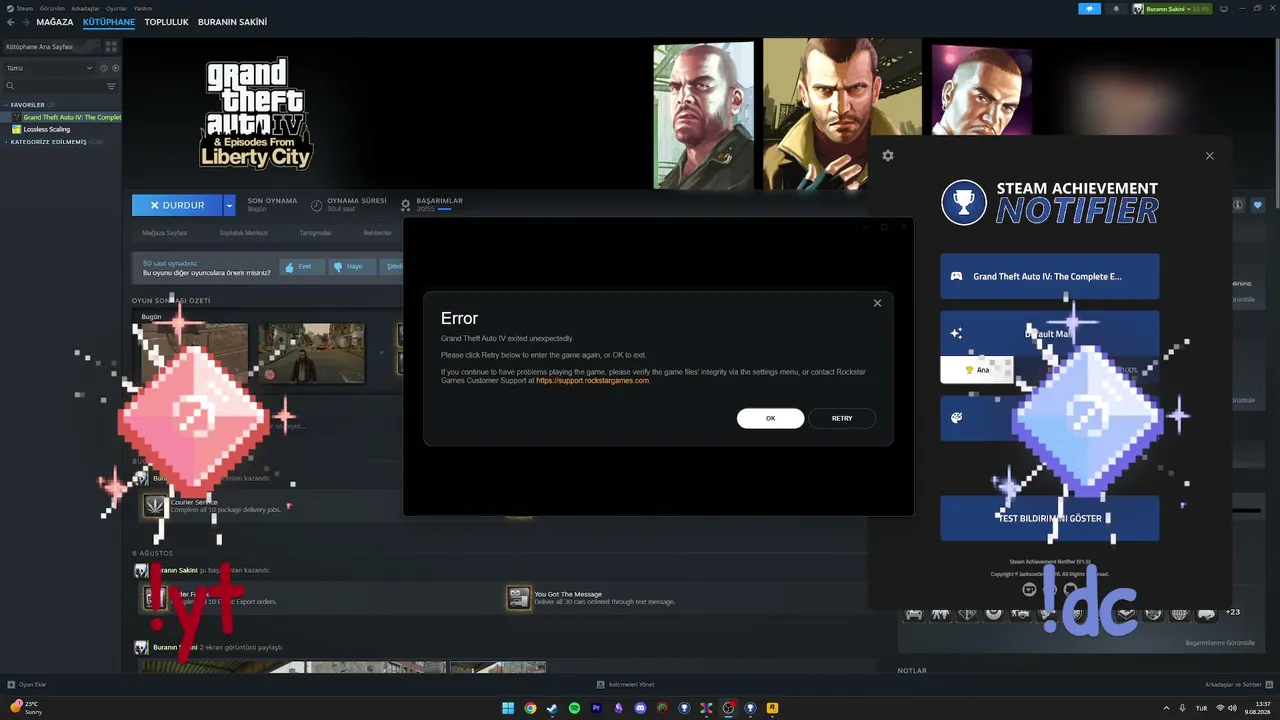Image resolution: width=1280 pixels, height=720 pixels.
Task: Open Windows Start menu
Action: point(508,708)
